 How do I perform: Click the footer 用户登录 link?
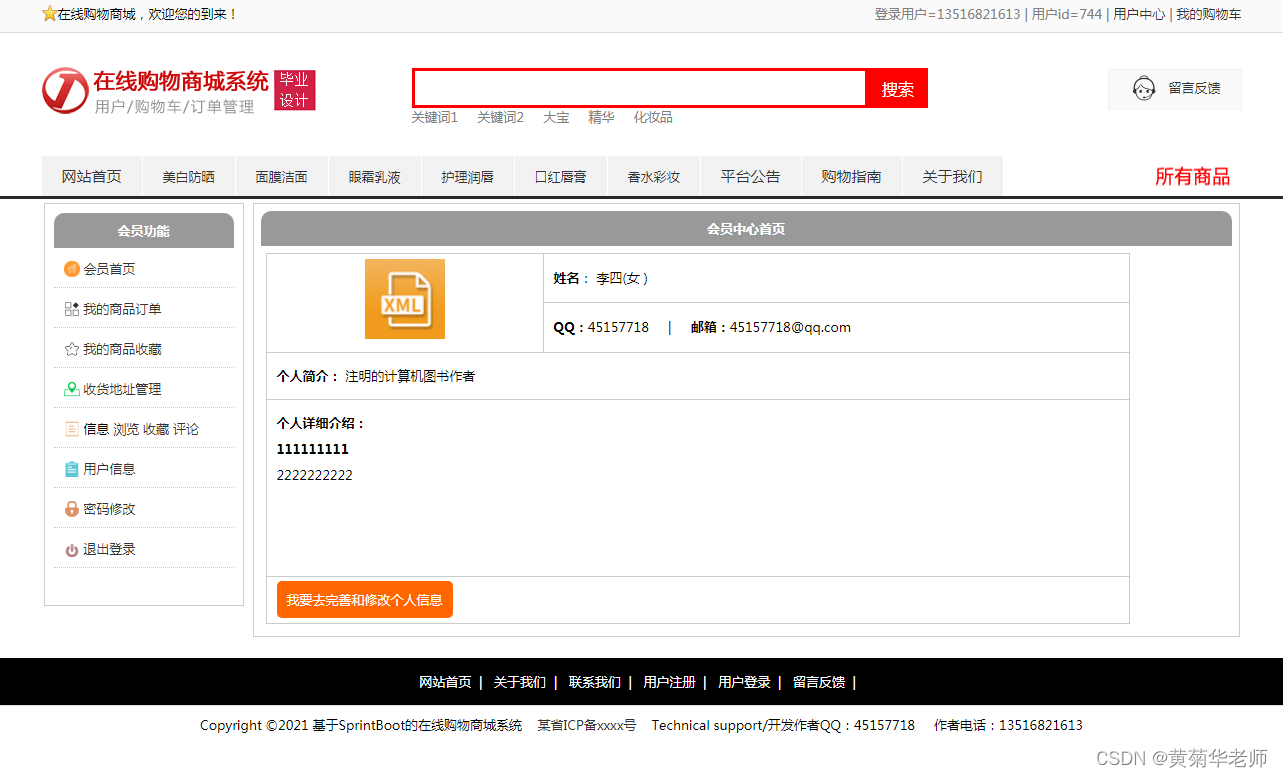pyautogui.click(x=744, y=682)
